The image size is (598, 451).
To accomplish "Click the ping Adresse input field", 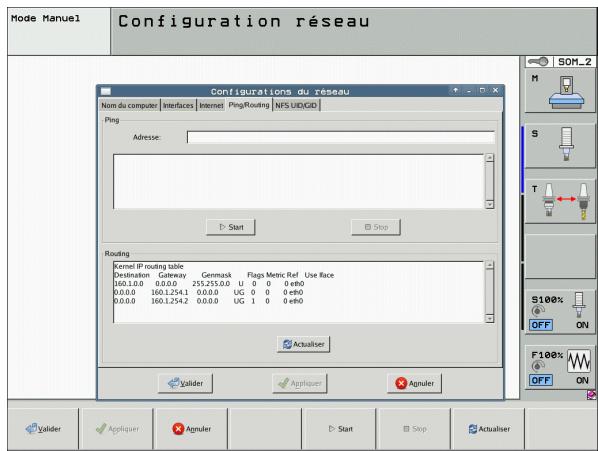I will pyautogui.click(x=341, y=137).
